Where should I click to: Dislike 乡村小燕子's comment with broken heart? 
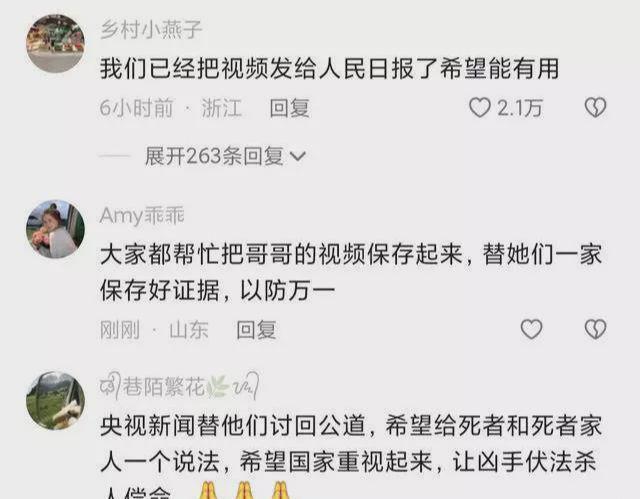click(x=596, y=108)
